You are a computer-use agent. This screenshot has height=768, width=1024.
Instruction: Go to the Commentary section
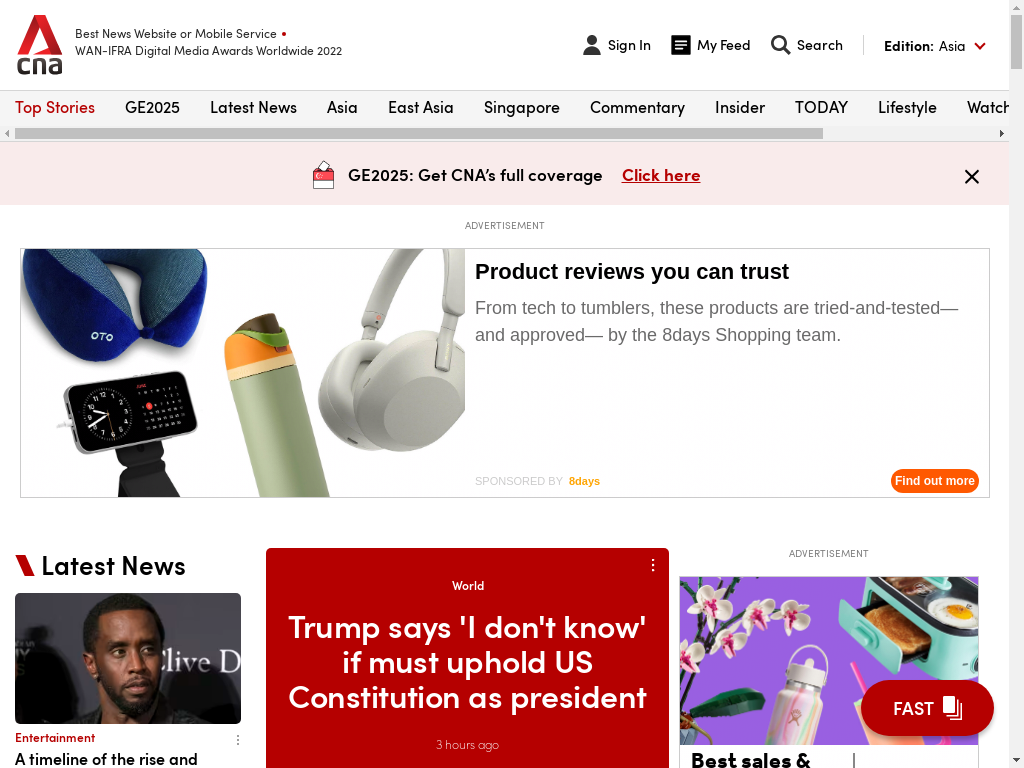point(637,107)
